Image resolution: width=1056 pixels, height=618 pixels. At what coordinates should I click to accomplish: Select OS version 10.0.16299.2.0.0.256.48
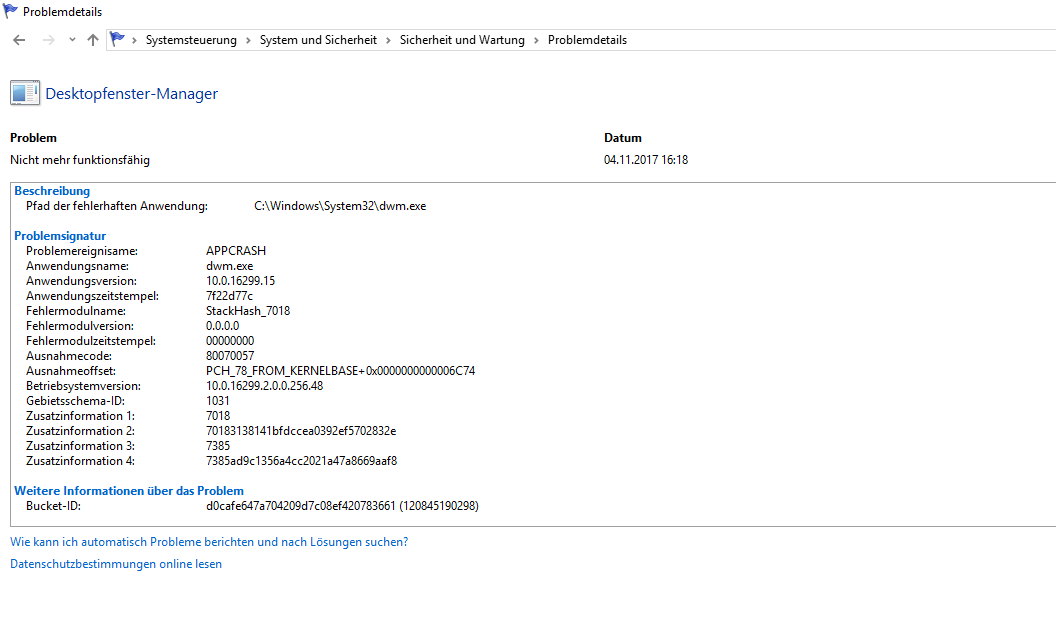[265, 386]
